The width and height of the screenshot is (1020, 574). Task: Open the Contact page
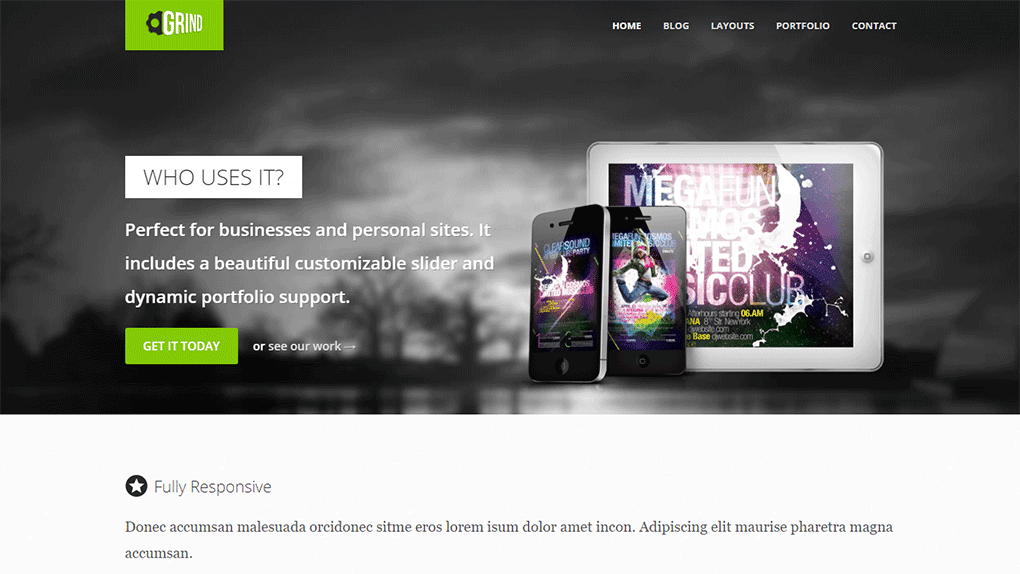click(874, 26)
